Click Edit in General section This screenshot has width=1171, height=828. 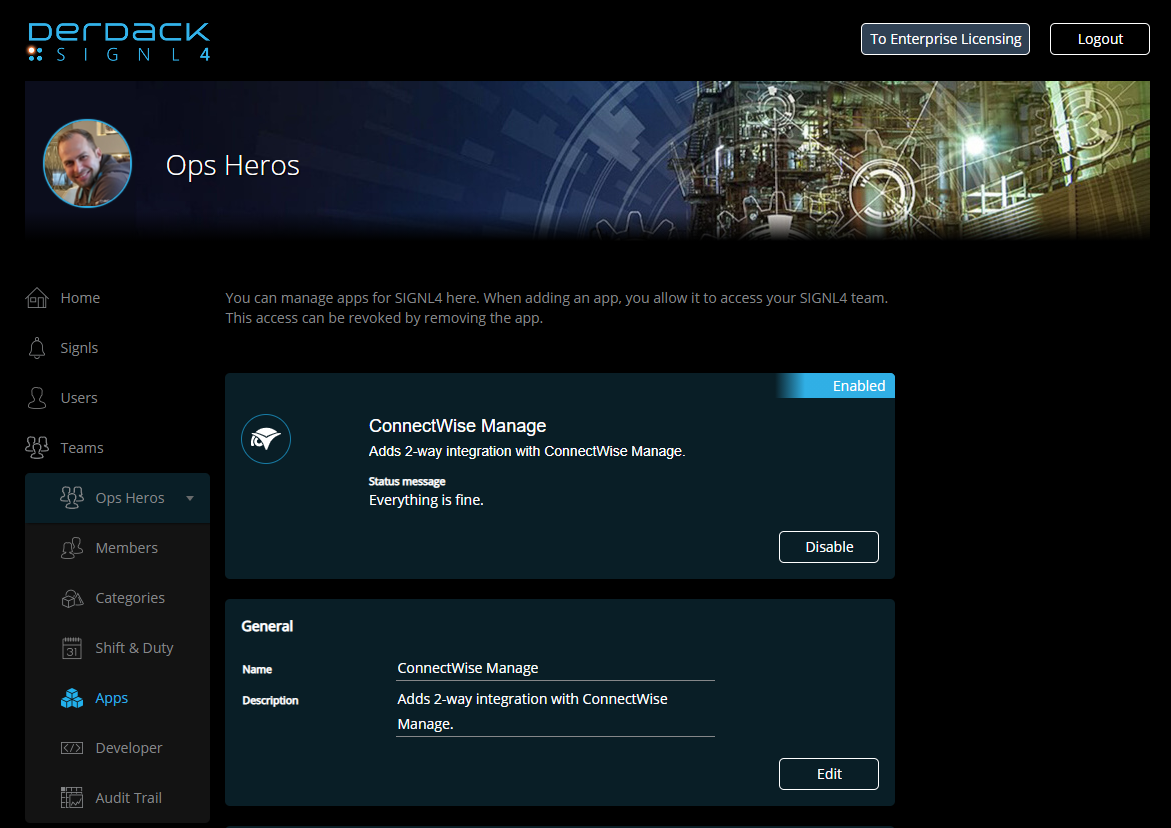click(828, 774)
